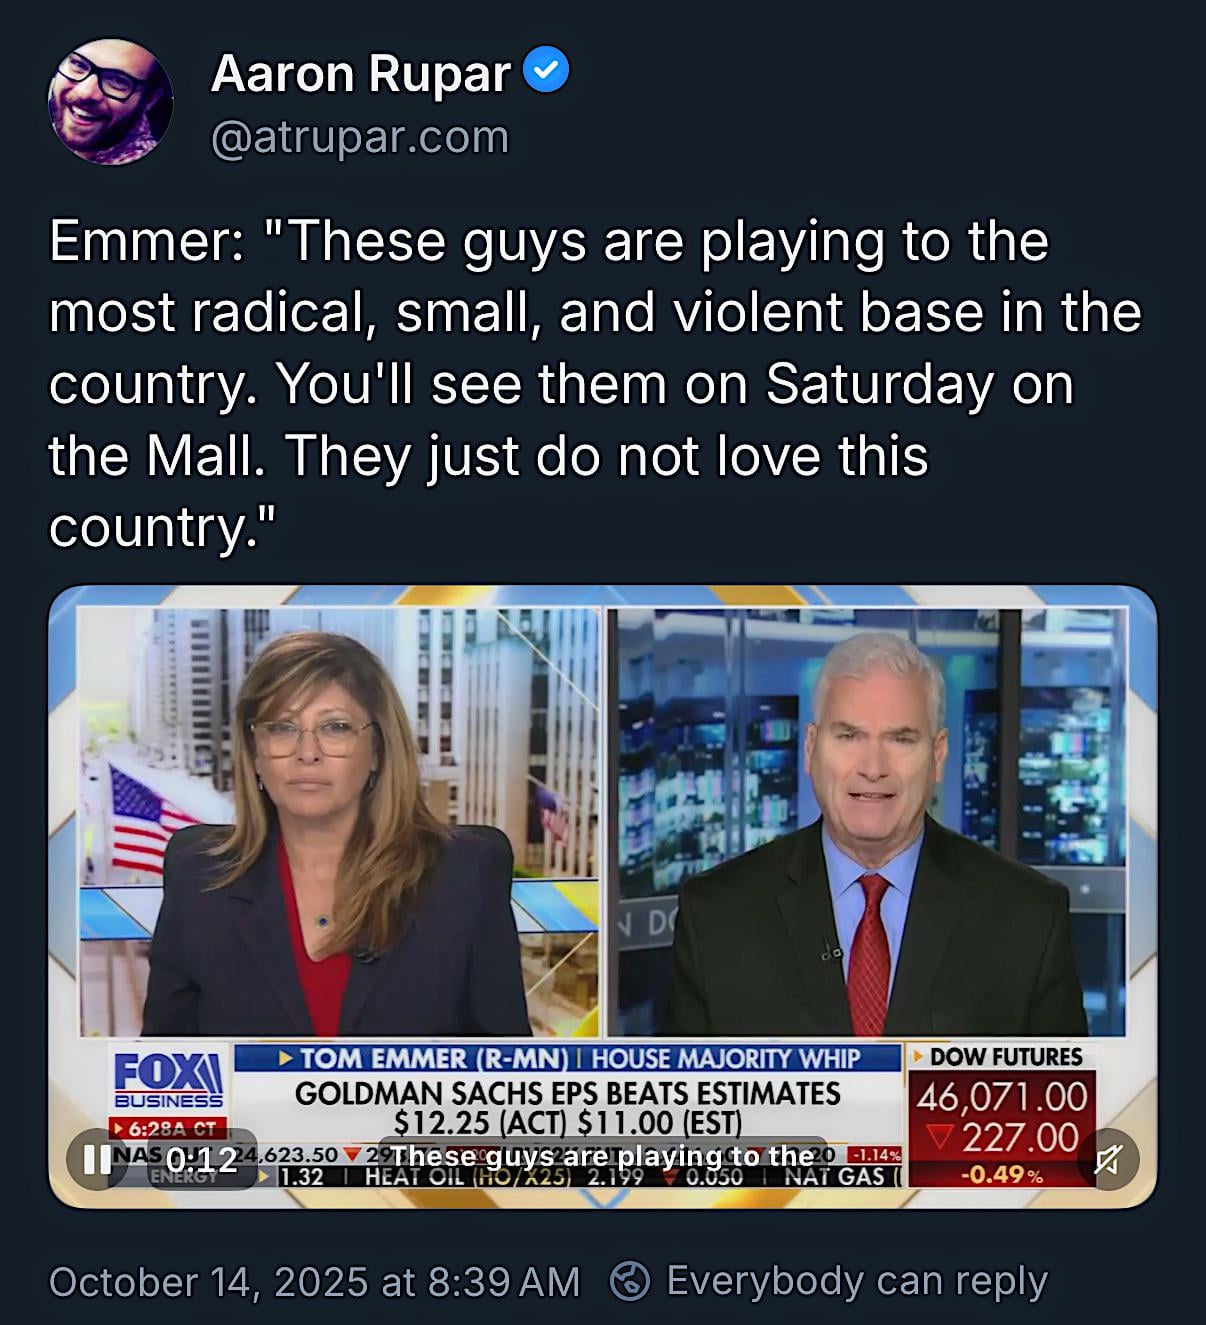Viewport: 1206px width, 1325px height.
Task: Pause the playing video
Action: pyautogui.click(x=97, y=1159)
